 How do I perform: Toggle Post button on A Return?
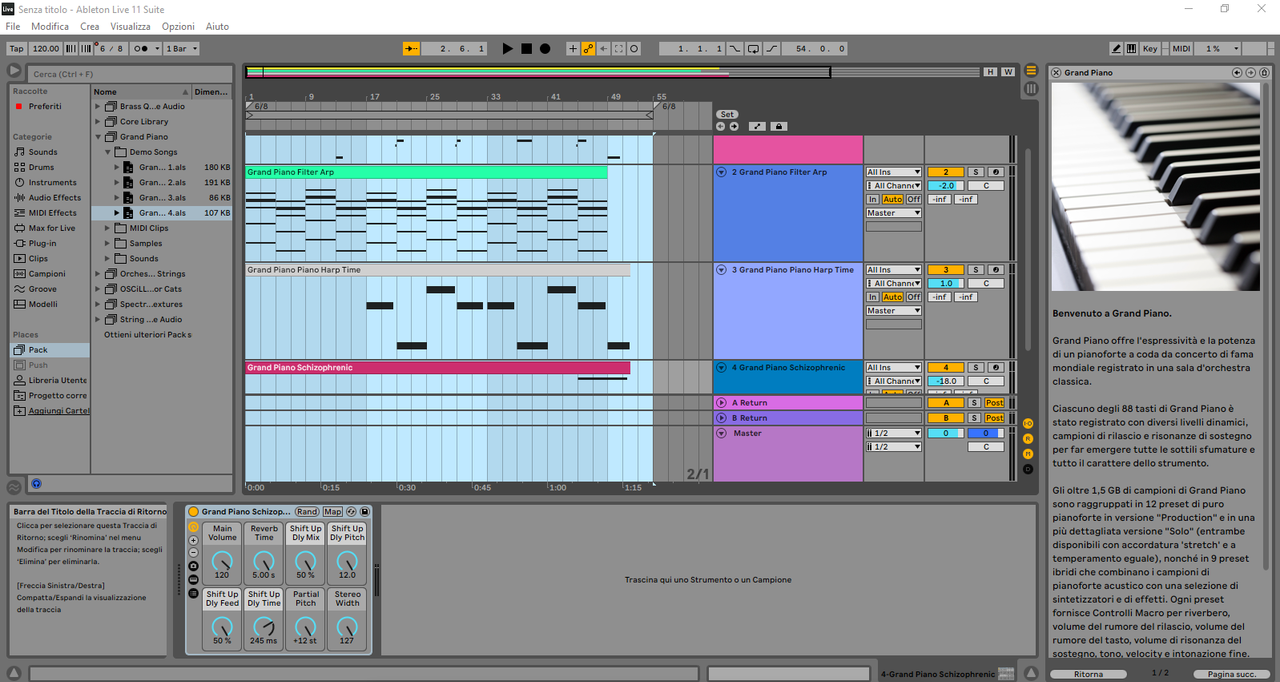pyautogui.click(x=995, y=403)
